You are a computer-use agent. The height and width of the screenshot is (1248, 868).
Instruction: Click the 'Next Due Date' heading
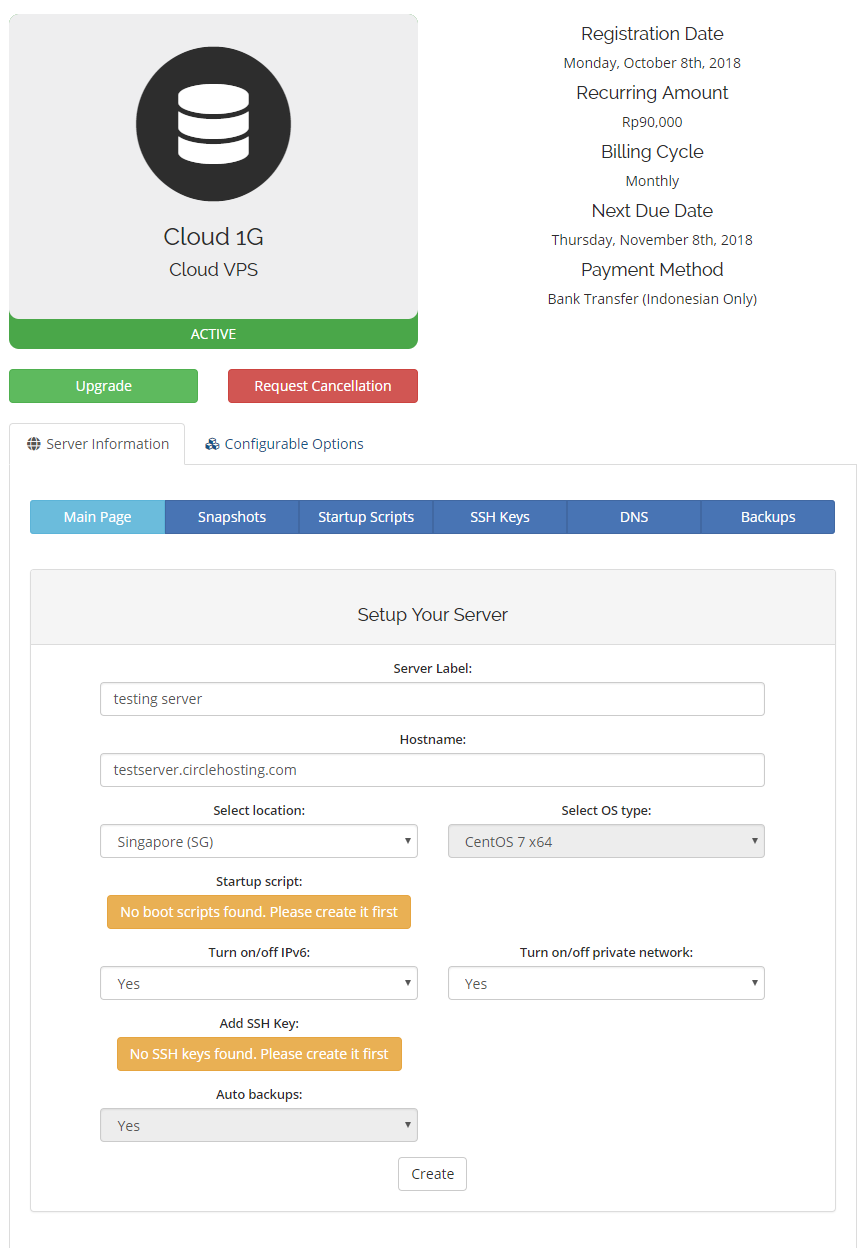pyautogui.click(x=652, y=211)
